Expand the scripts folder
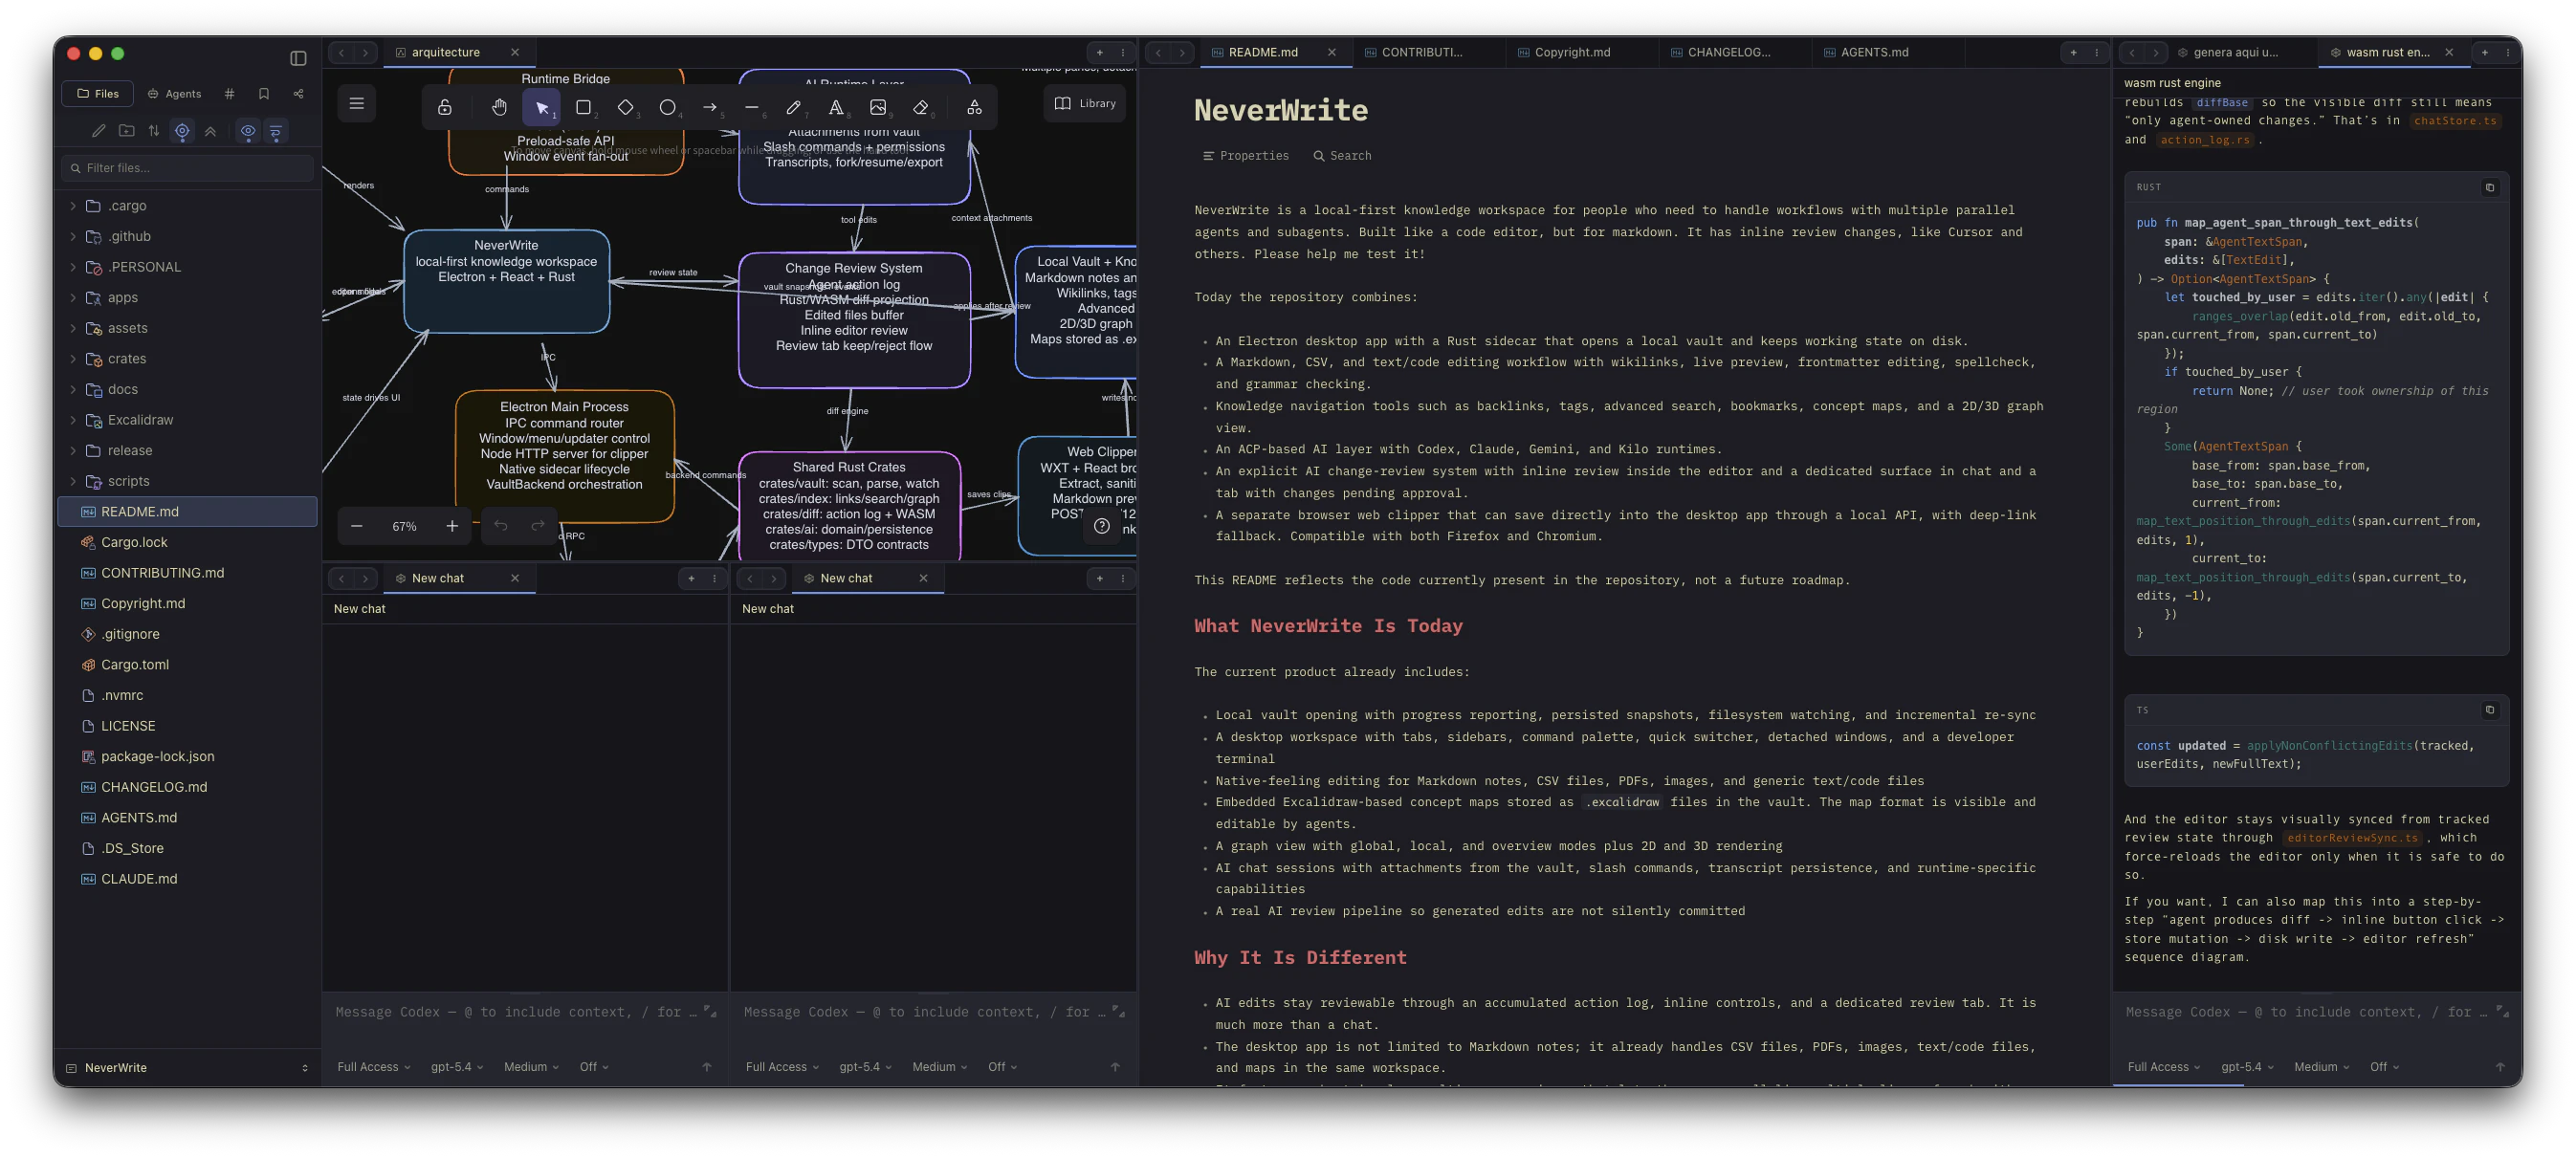 tap(73, 481)
